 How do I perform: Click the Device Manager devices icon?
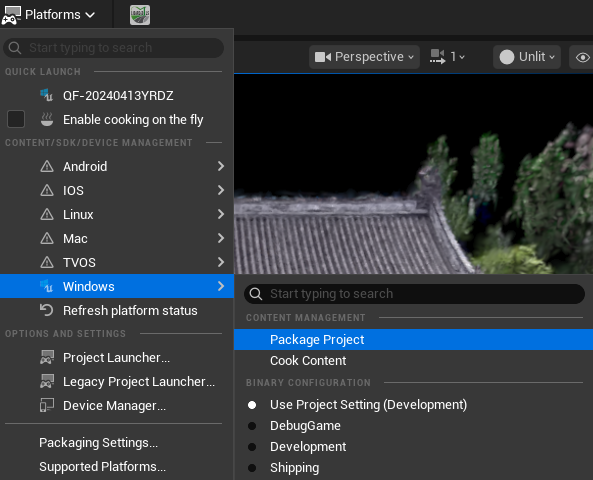click(x=47, y=405)
